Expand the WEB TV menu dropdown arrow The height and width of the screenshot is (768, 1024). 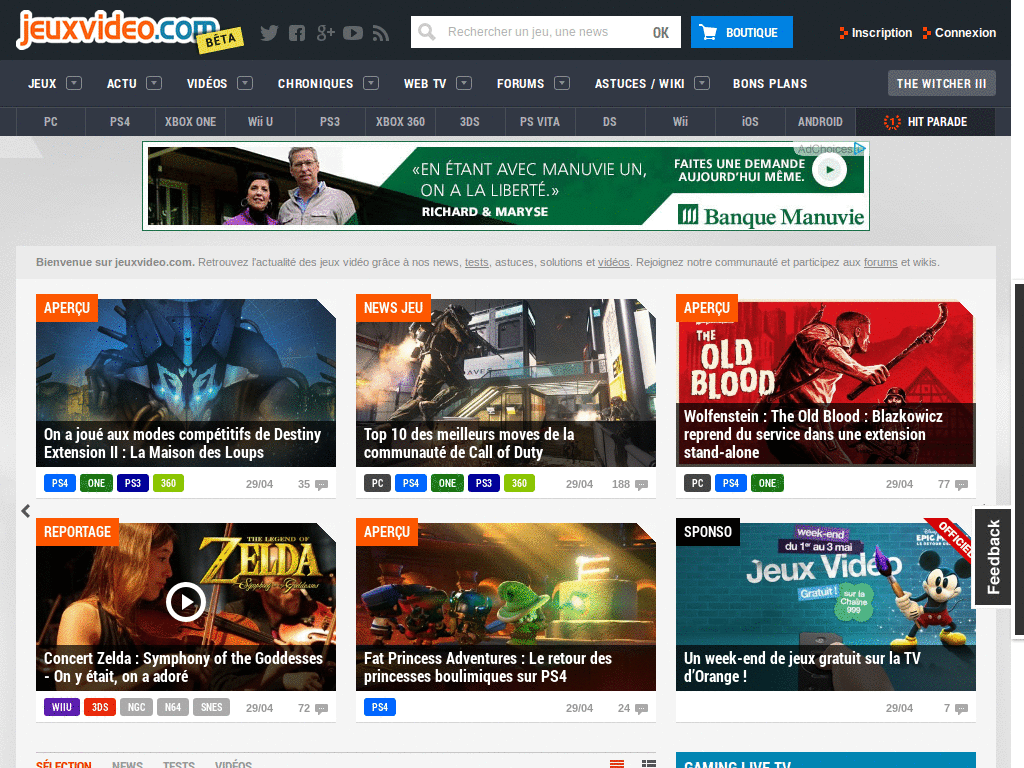(464, 83)
